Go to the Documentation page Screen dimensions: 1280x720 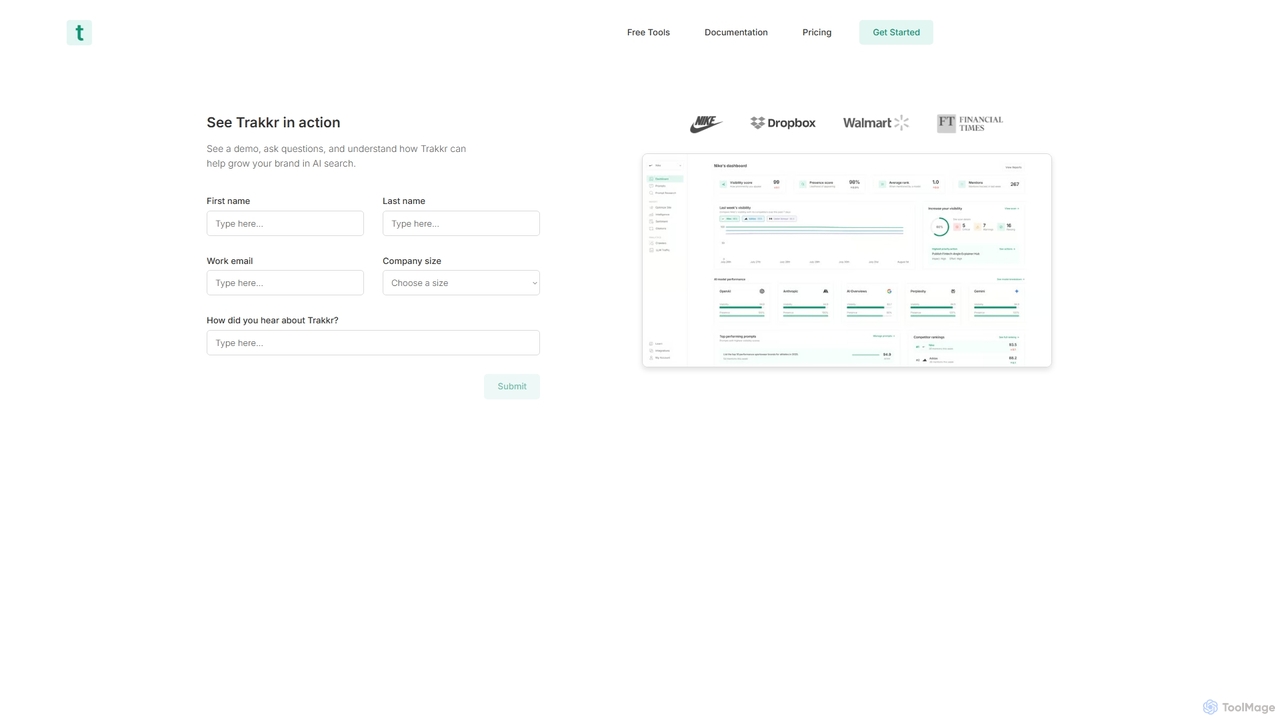736,32
